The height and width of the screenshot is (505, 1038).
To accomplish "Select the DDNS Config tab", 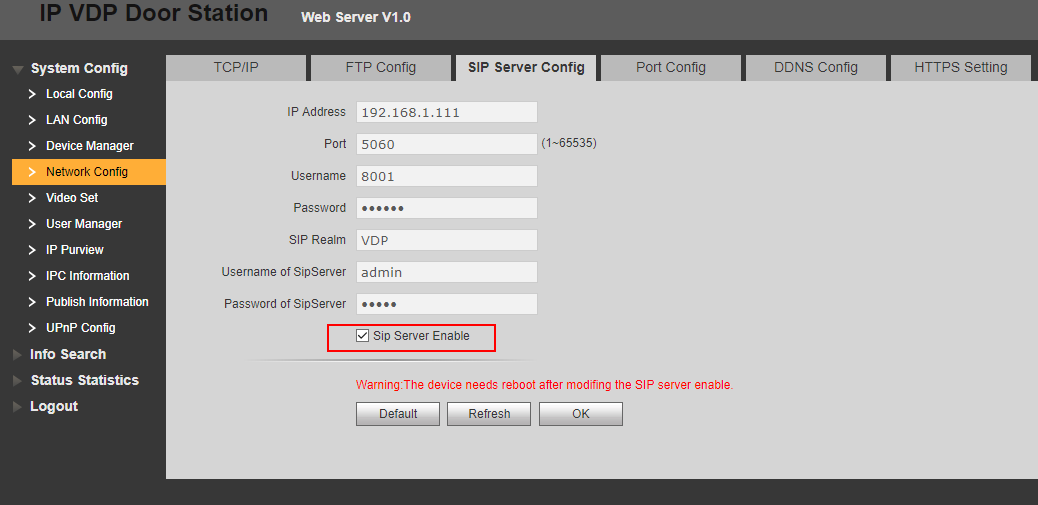I will click(815, 68).
